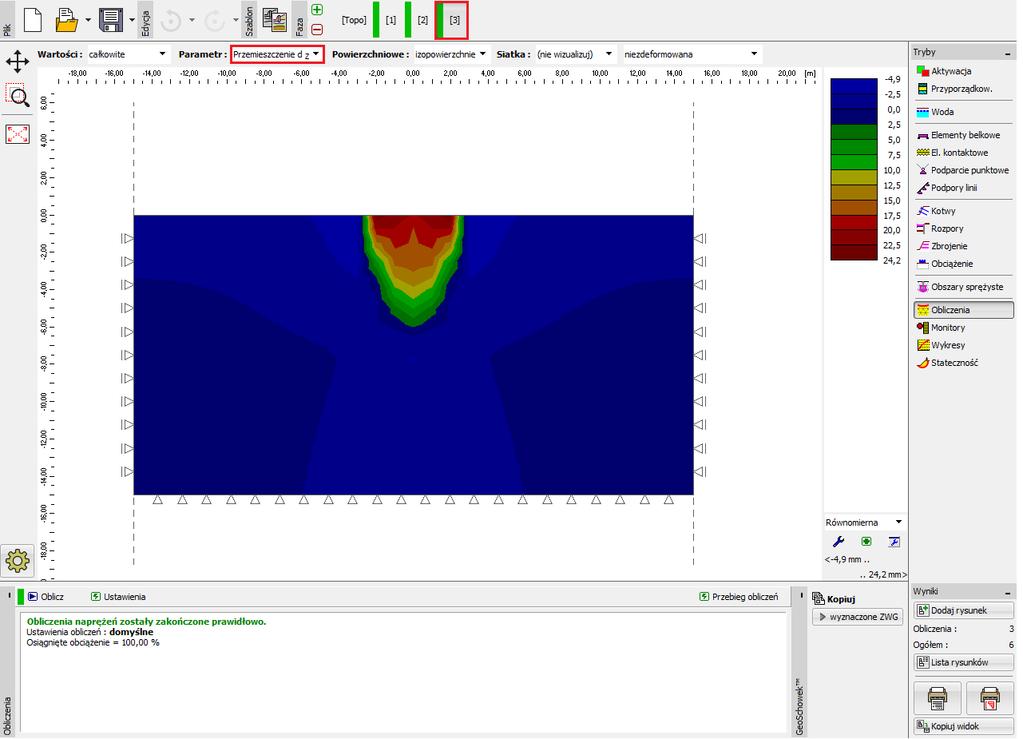The image size is (1023, 739).
Task: Select Obszary sprężyste mode
Action: coord(960,287)
